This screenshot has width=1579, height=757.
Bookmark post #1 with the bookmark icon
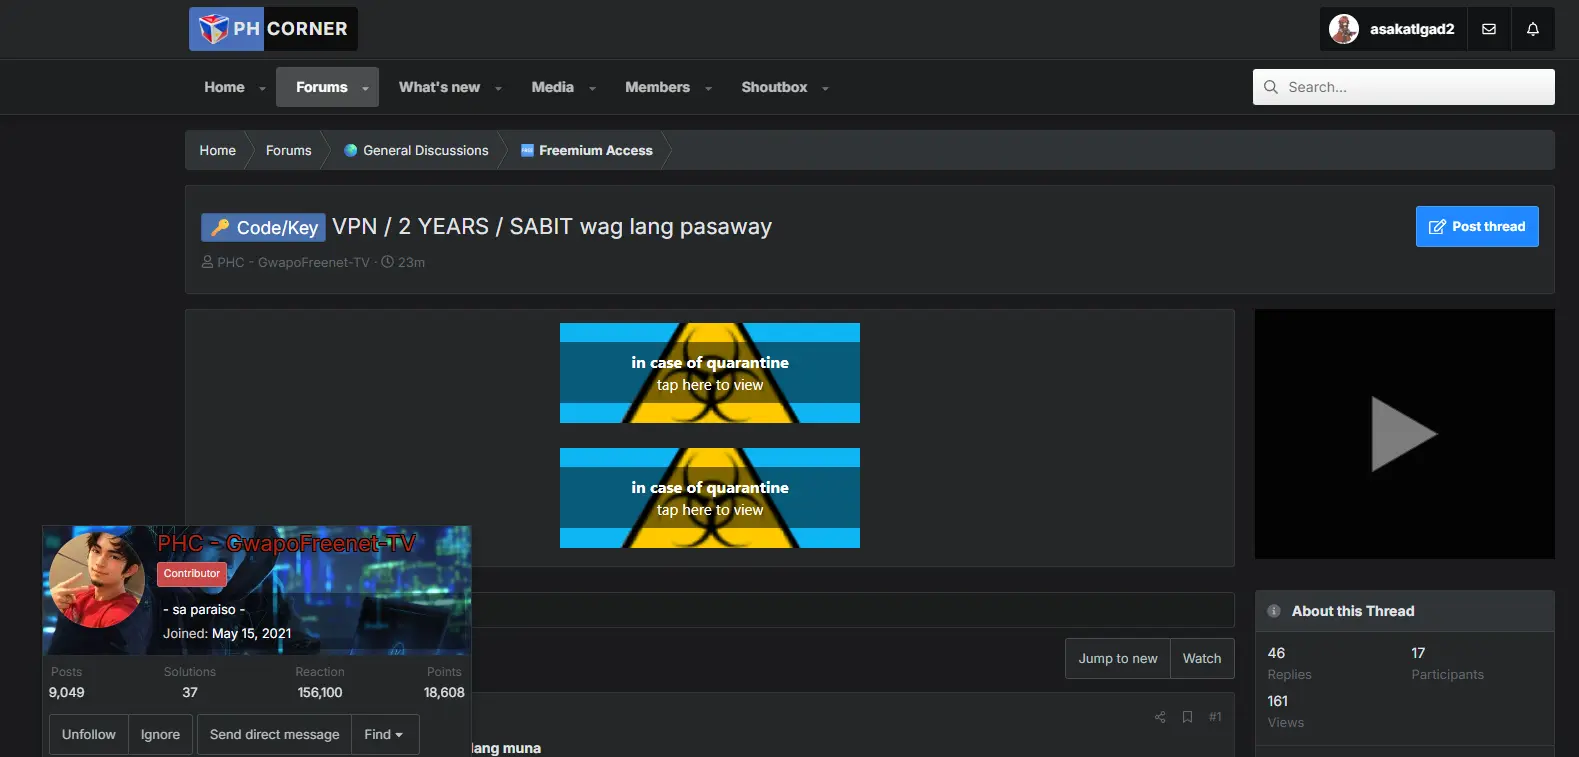pos(1188,717)
